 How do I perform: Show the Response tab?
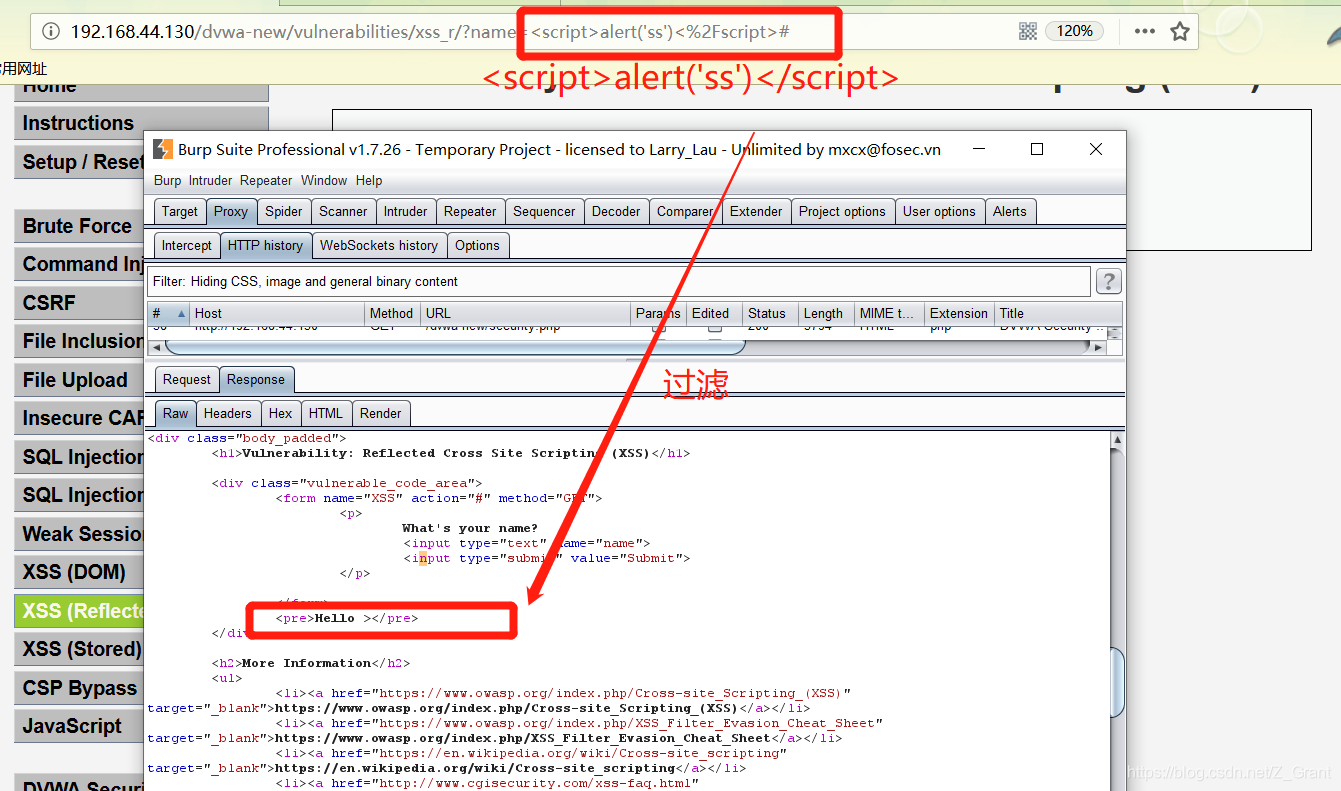click(x=256, y=379)
